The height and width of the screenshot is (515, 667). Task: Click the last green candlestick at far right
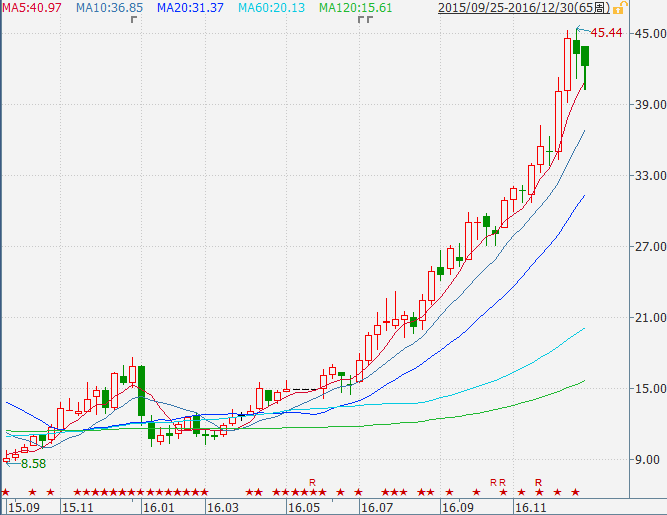(x=585, y=56)
